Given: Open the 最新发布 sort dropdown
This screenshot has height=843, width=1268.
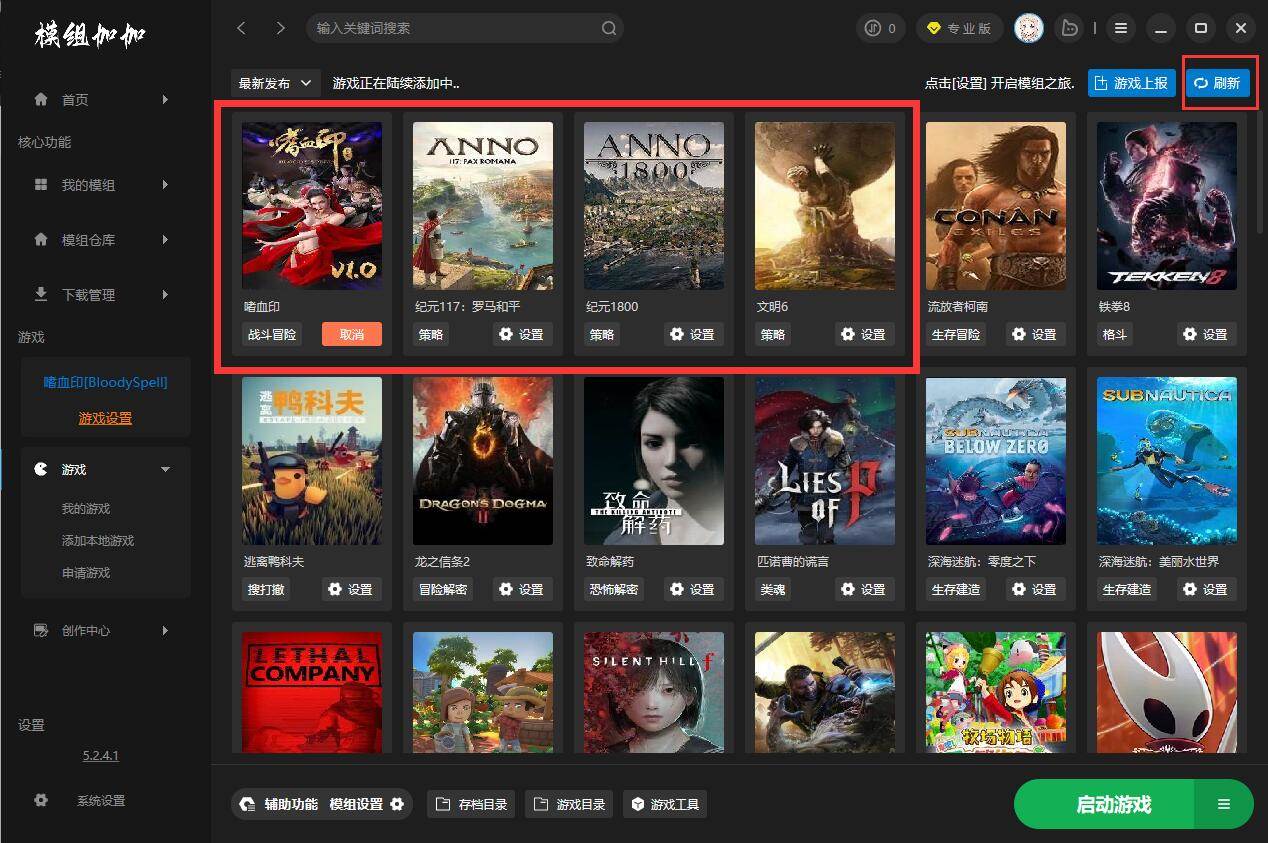Looking at the screenshot, I should pos(274,83).
